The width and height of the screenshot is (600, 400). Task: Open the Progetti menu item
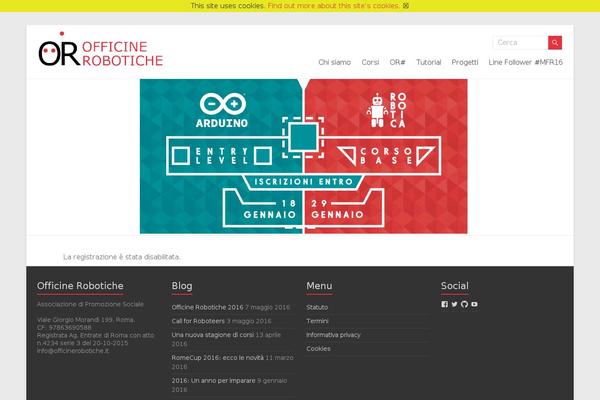click(x=465, y=62)
